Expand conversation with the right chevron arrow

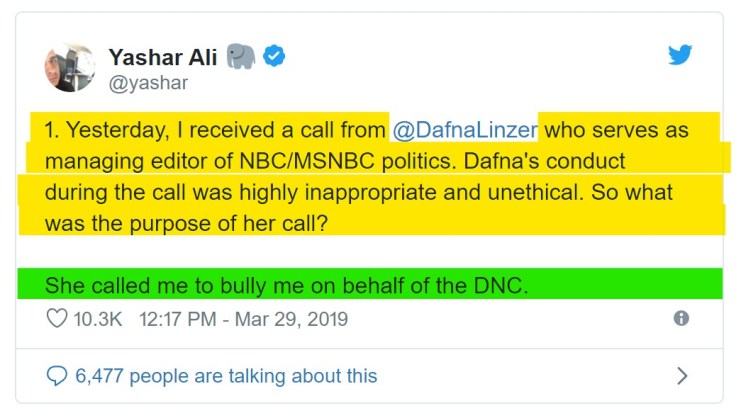pos(682,376)
